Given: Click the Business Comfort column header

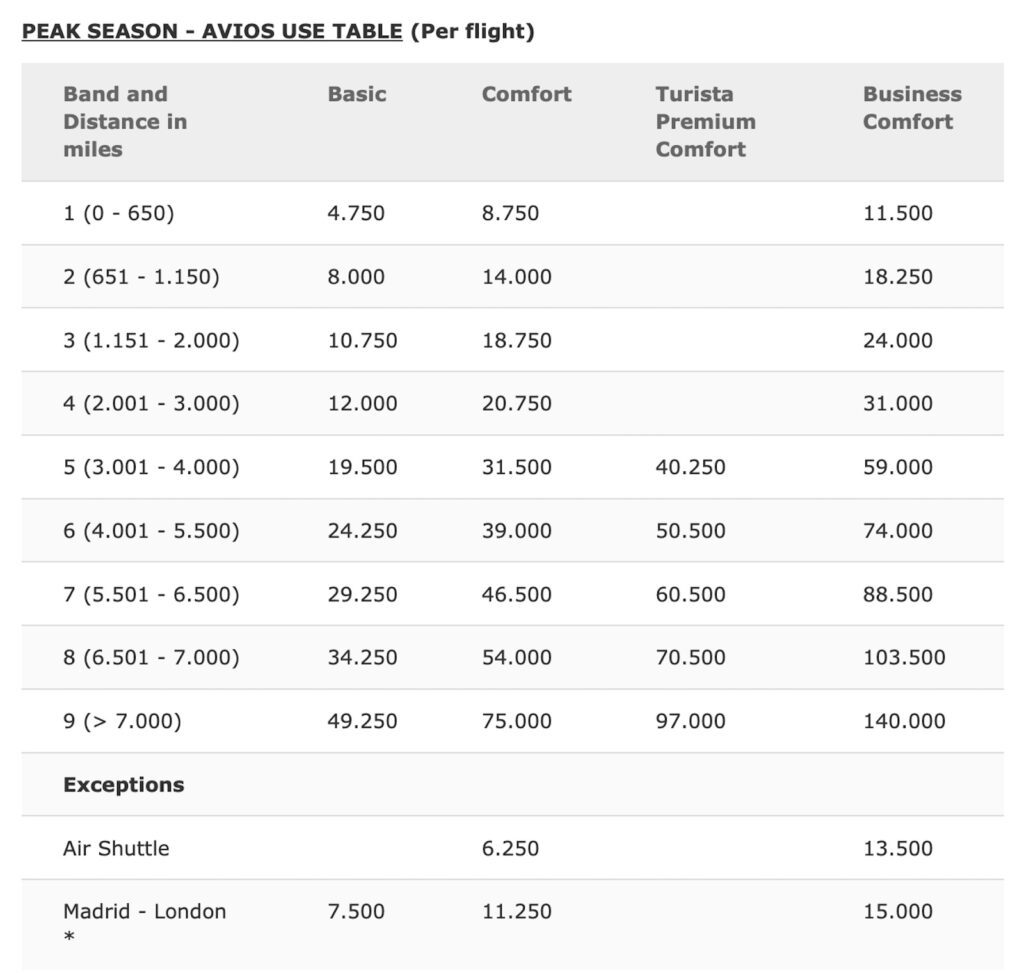Looking at the screenshot, I should point(912,108).
